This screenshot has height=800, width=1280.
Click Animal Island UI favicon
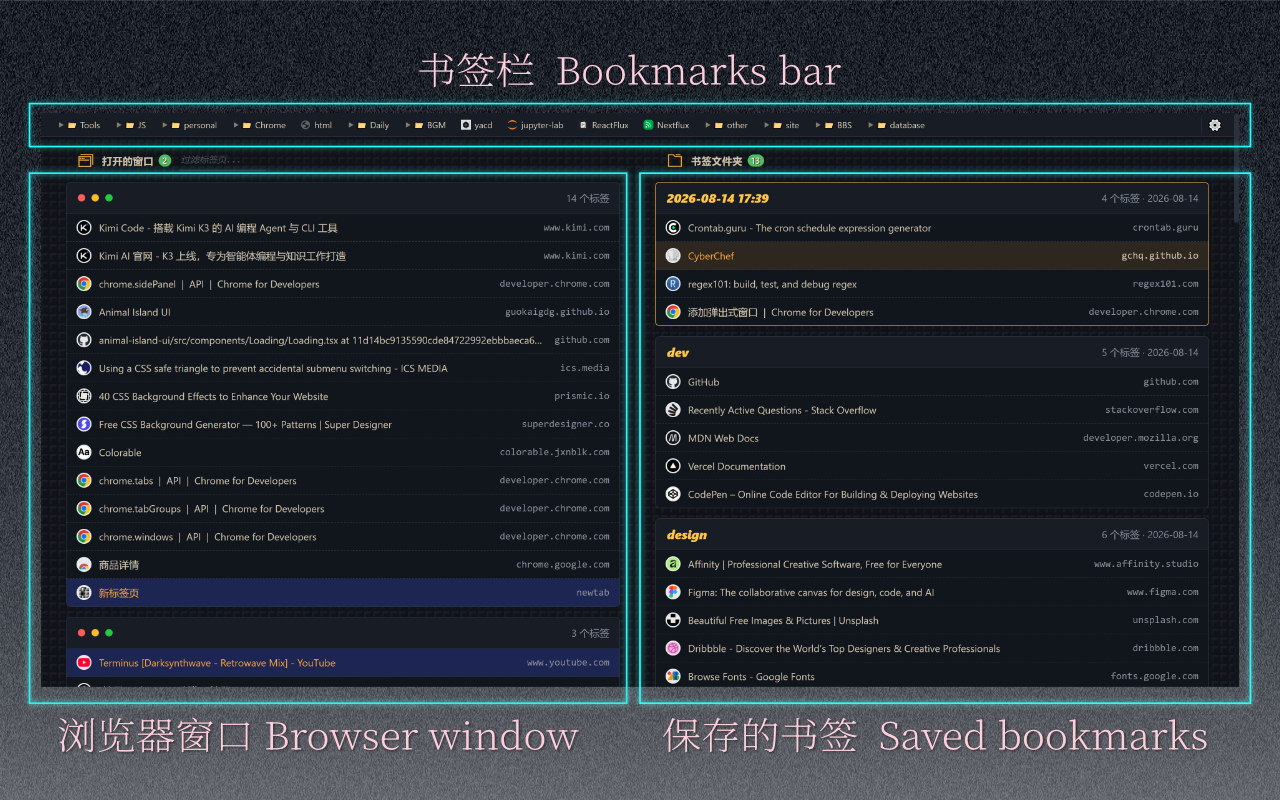tap(84, 312)
